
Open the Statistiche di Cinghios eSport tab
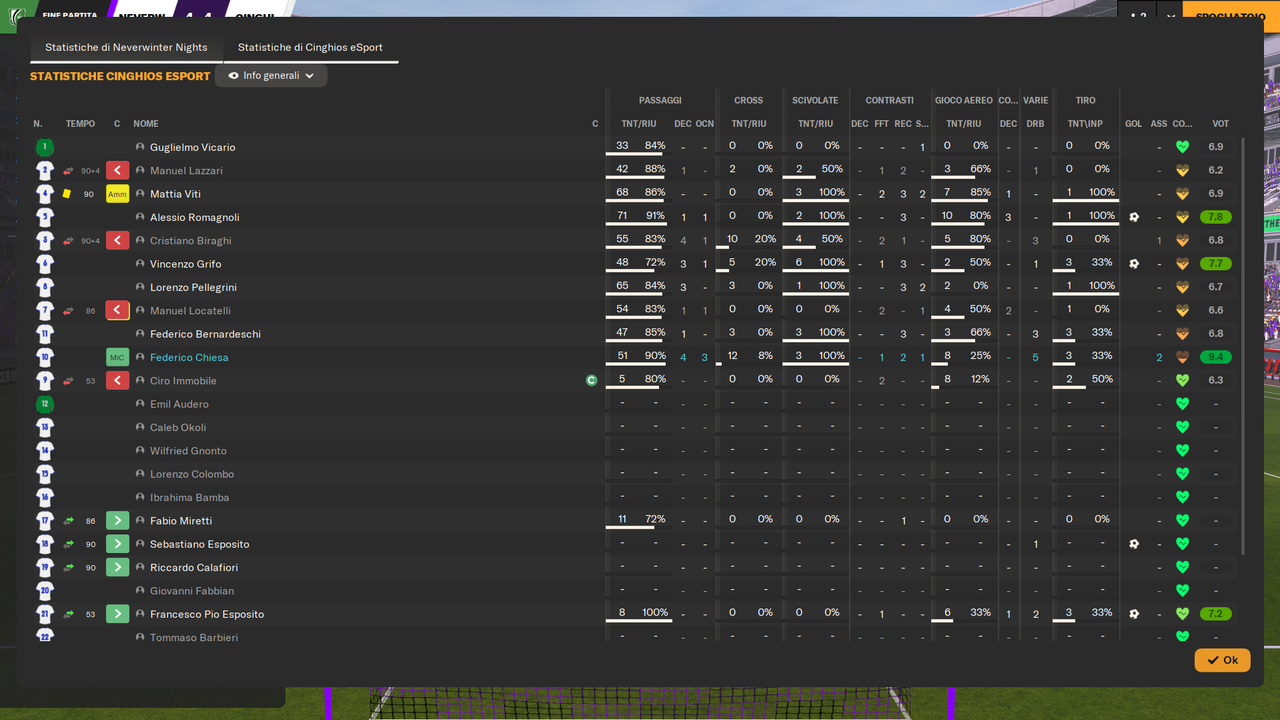pyautogui.click(x=310, y=47)
